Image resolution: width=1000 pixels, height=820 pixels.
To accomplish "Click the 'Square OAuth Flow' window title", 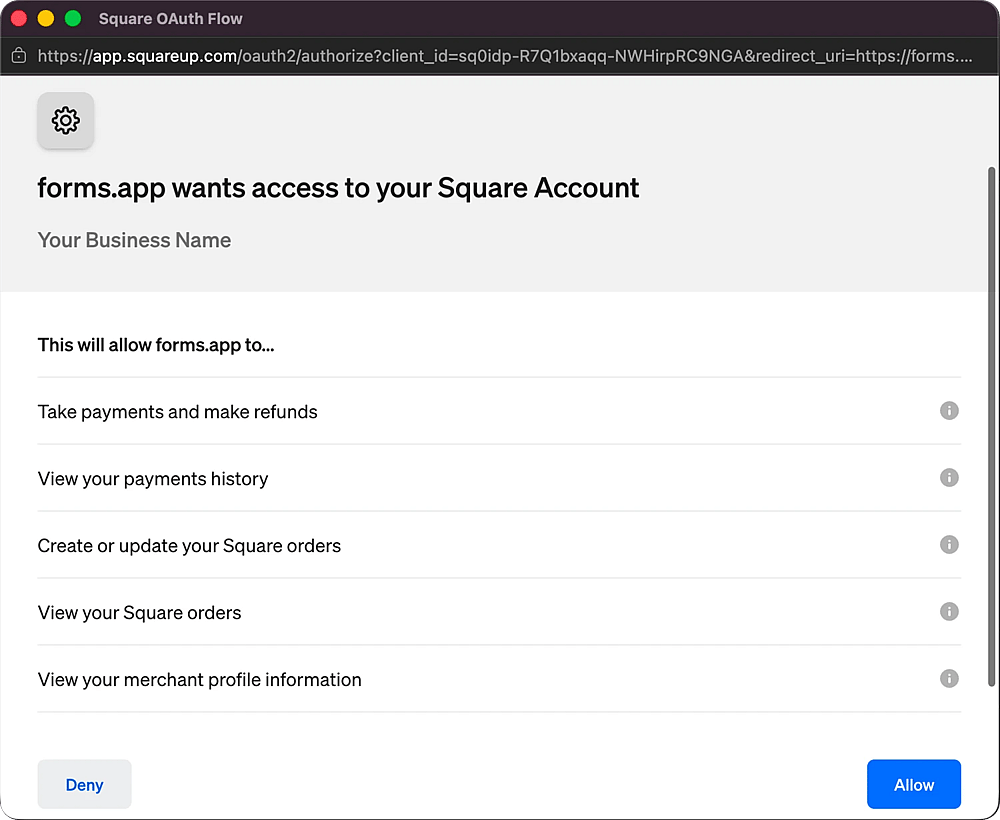I will 170,18.
